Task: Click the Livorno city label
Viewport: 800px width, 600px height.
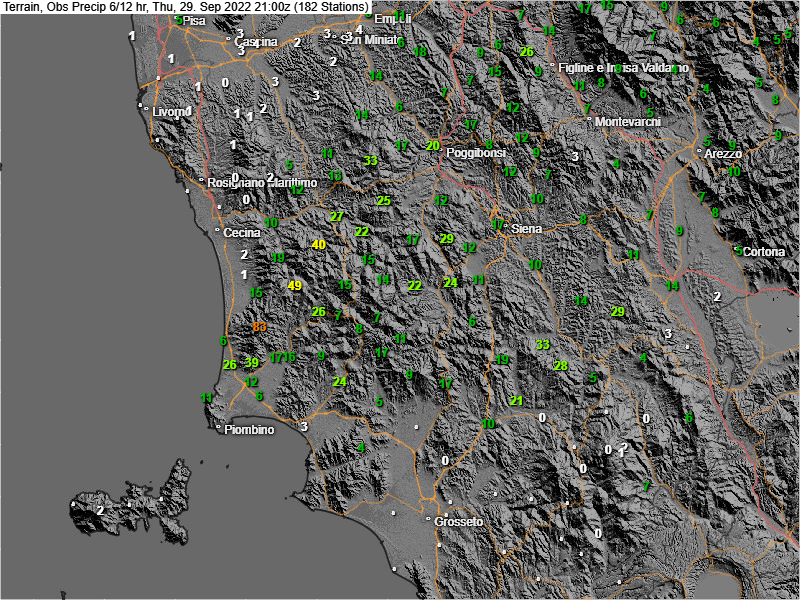Action: point(171,112)
